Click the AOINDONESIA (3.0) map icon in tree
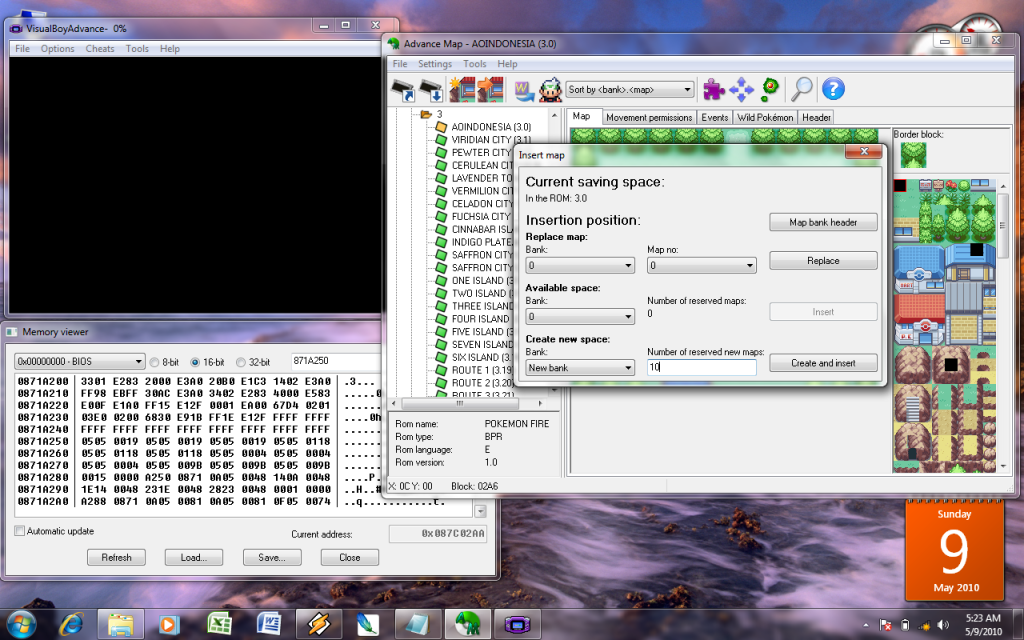1024x640 pixels. pyautogui.click(x=441, y=127)
